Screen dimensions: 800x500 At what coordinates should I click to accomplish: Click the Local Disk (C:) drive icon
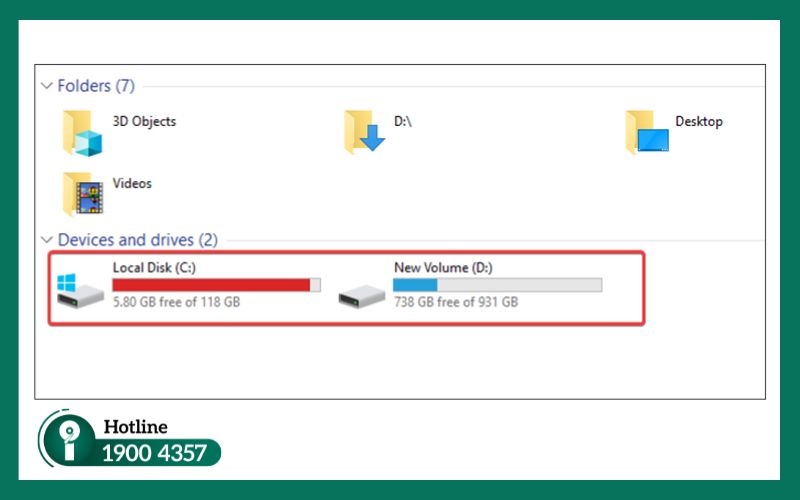click(x=80, y=288)
